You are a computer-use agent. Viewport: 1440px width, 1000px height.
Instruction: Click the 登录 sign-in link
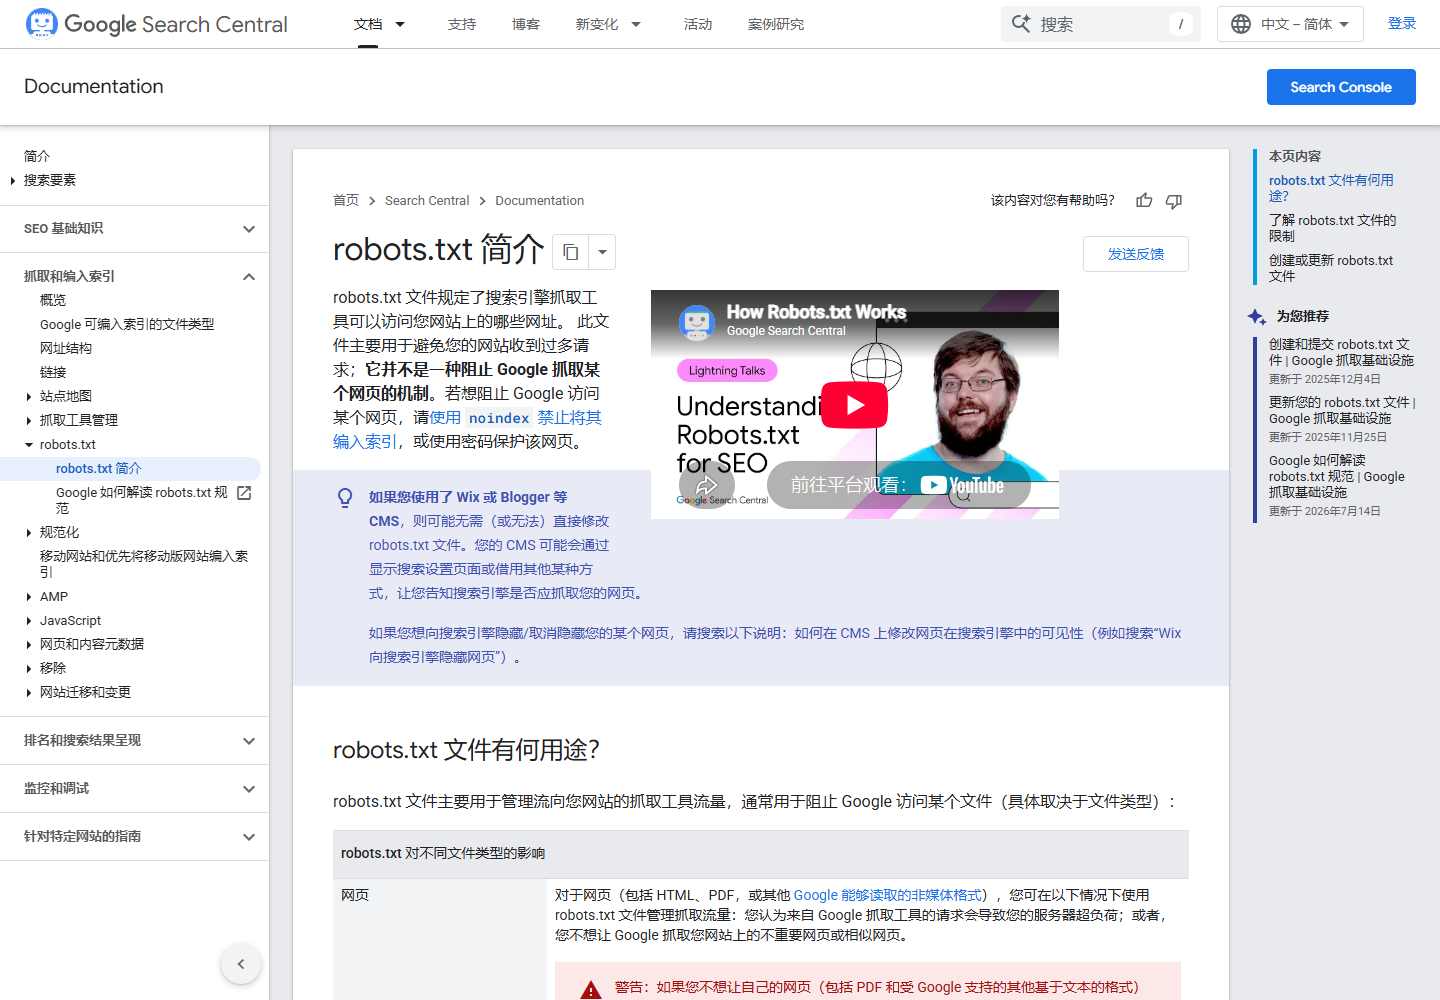1402,23
